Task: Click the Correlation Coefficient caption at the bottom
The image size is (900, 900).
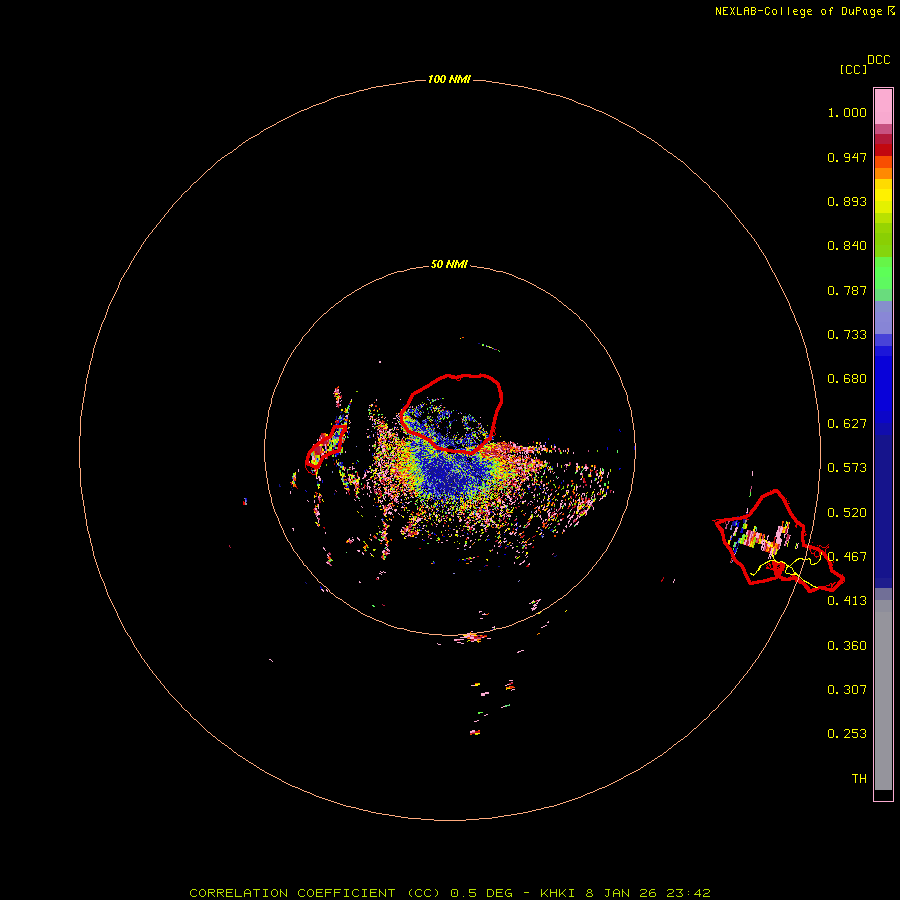Action: click(x=450, y=893)
